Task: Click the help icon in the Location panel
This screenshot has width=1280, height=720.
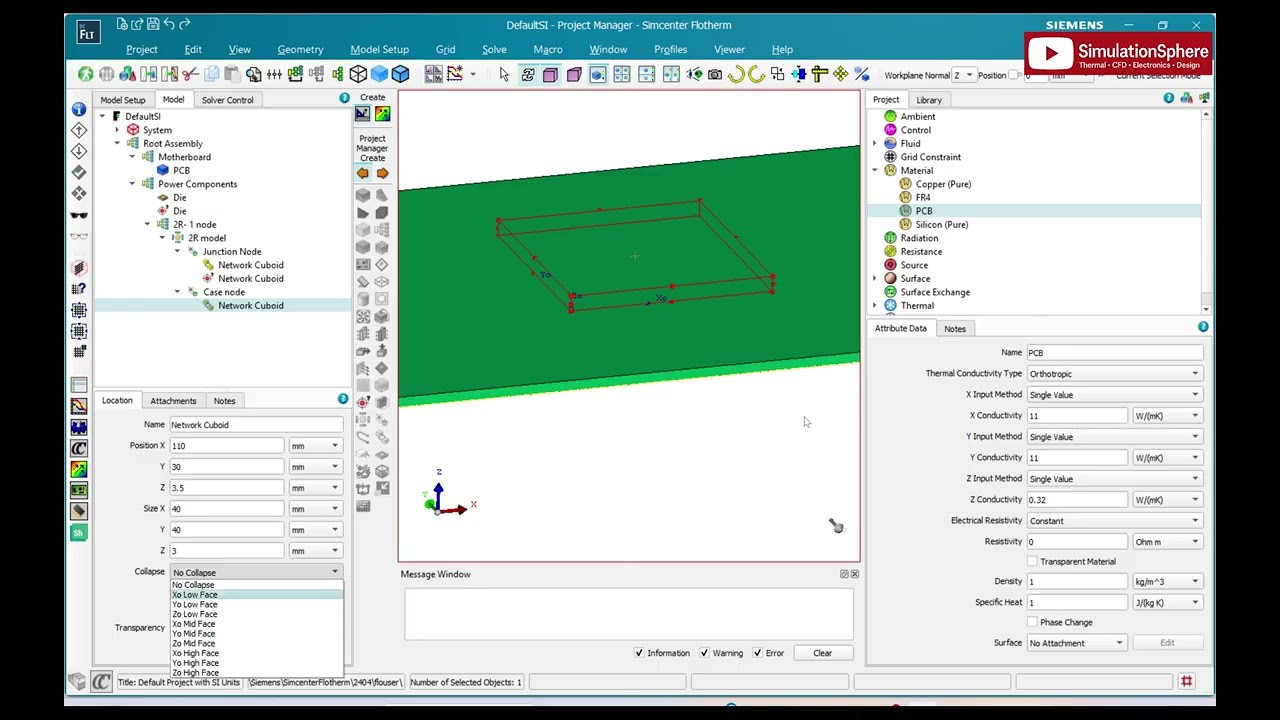Action: (x=343, y=400)
